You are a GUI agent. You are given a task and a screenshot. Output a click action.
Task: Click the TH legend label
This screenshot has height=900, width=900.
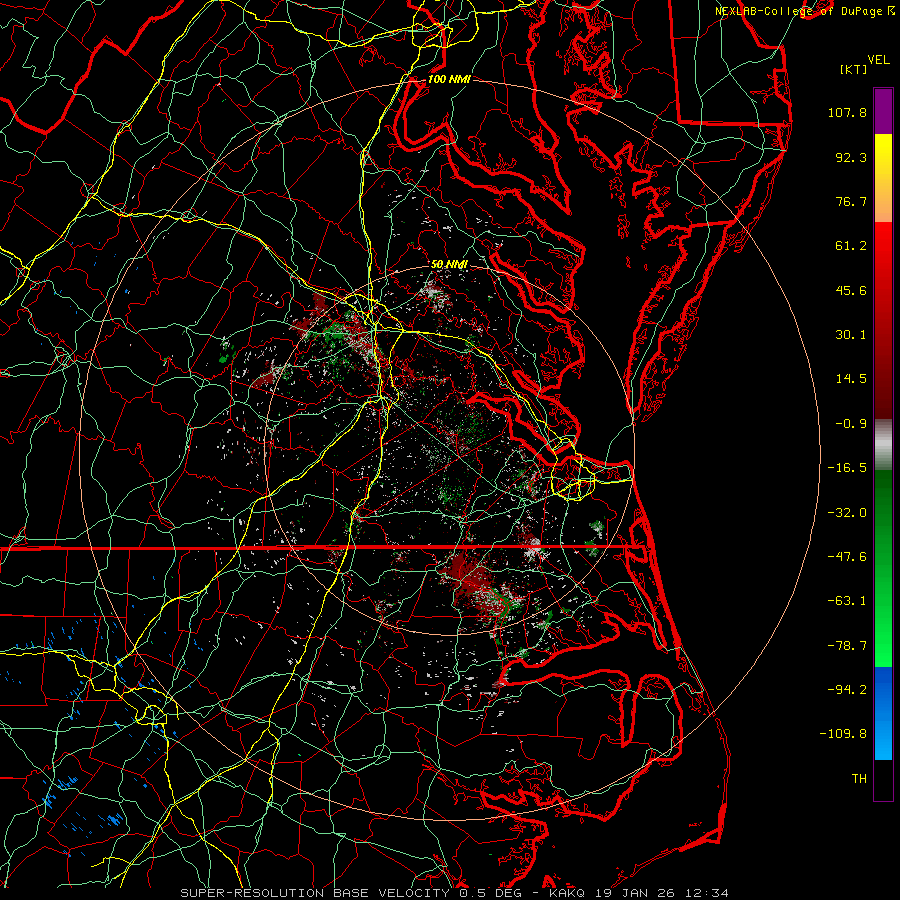859,779
